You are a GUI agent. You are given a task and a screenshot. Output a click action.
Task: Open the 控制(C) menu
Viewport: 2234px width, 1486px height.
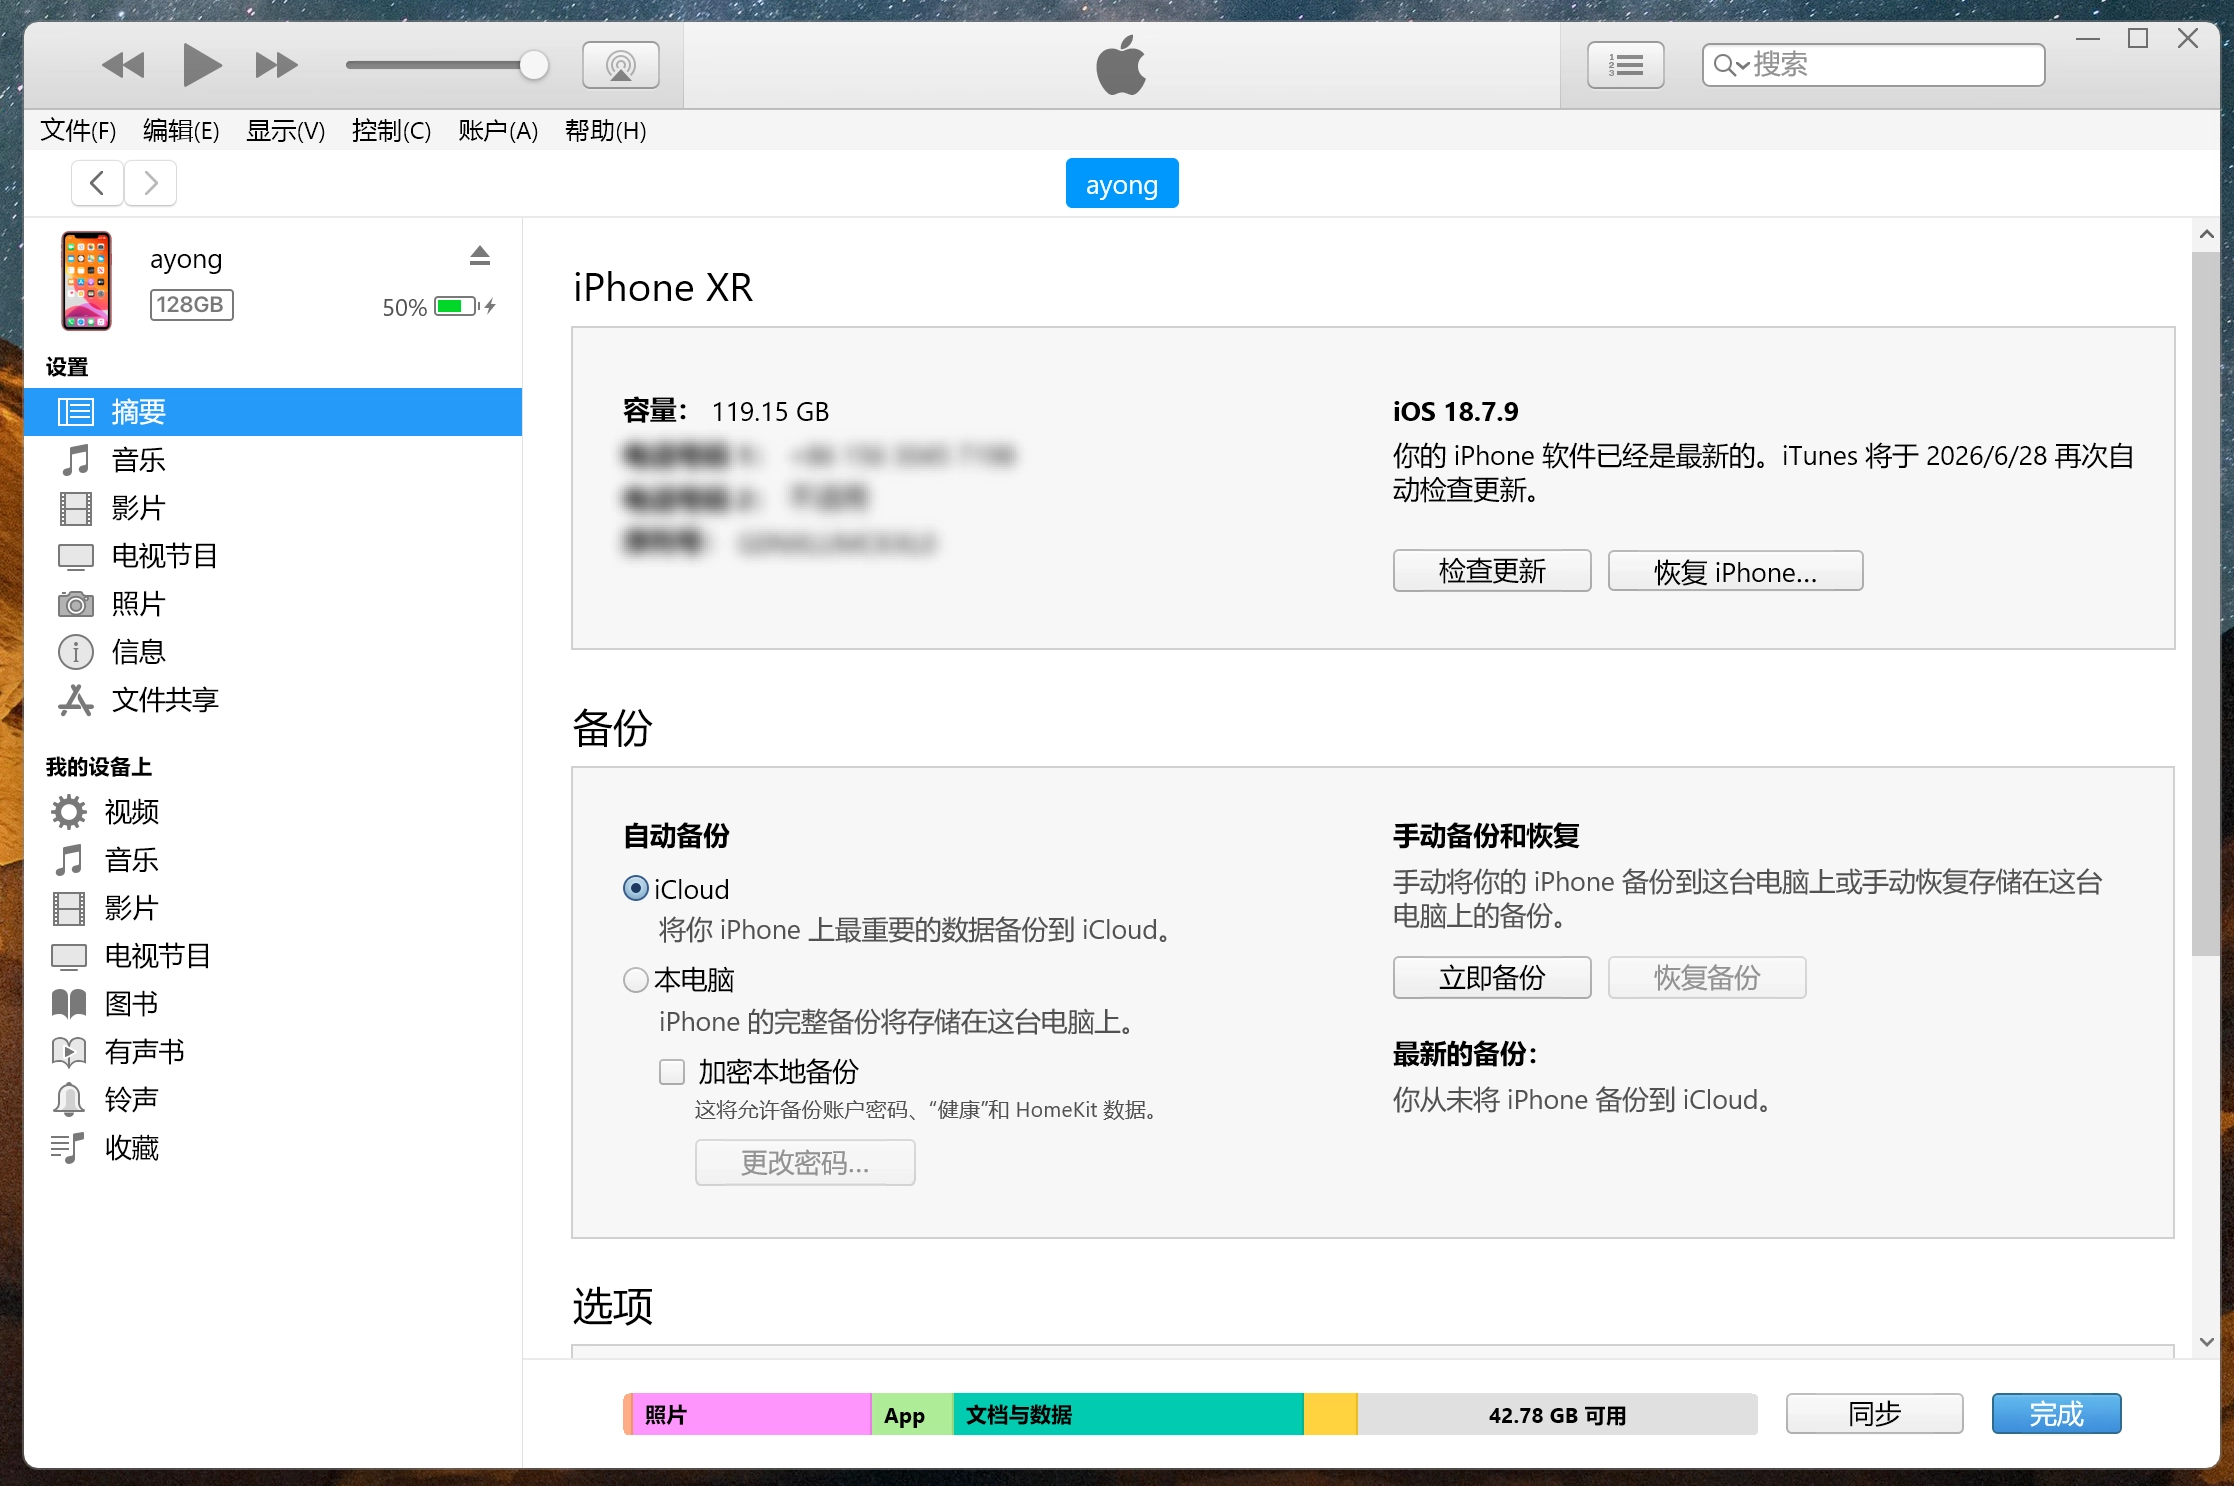point(391,131)
